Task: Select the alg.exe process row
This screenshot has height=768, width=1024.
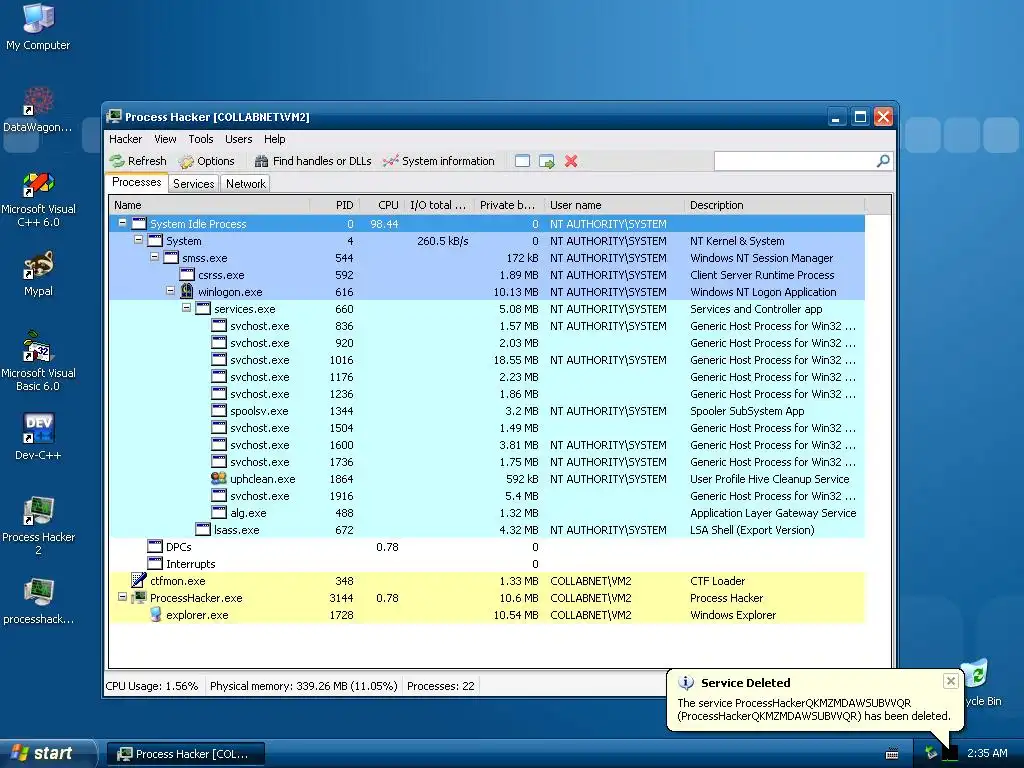Action: 487,513
